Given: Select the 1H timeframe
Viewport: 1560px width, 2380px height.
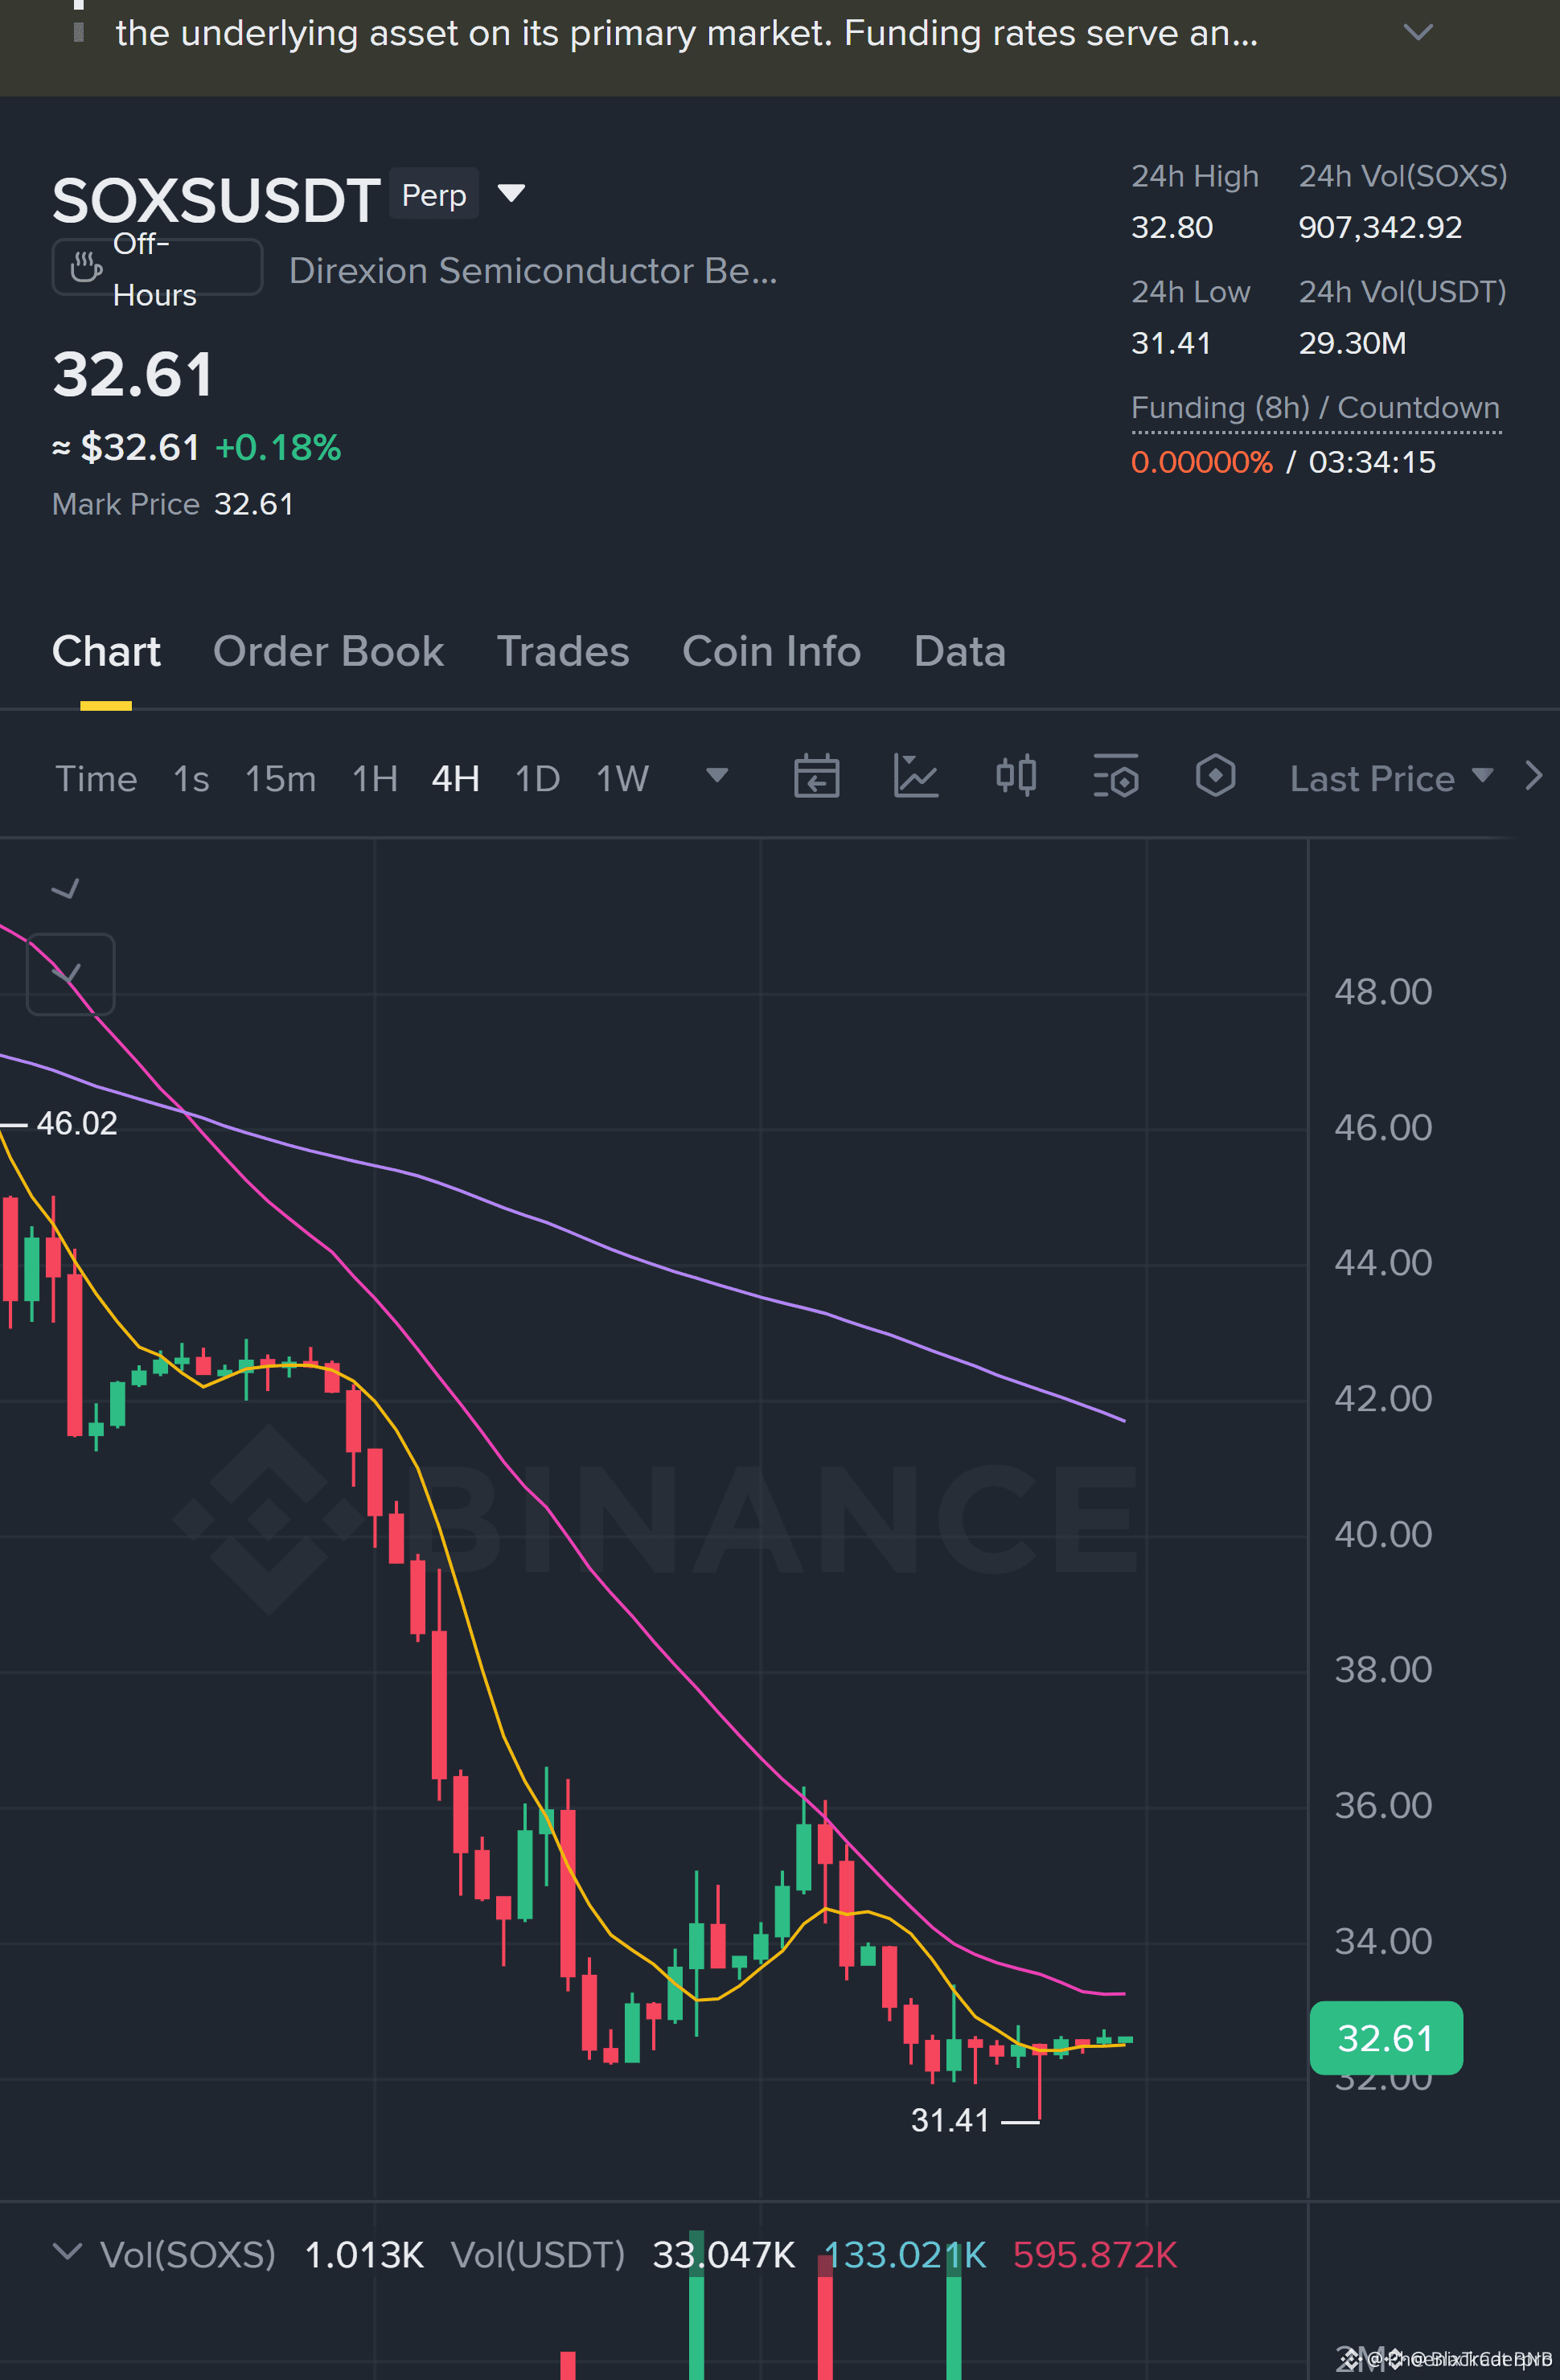Looking at the screenshot, I should [375, 779].
